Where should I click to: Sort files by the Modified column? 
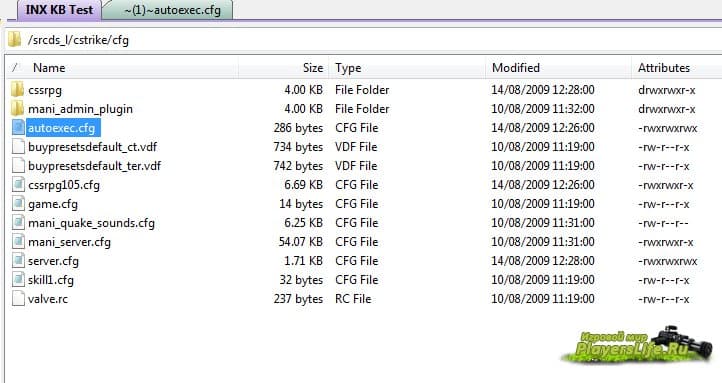pyautogui.click(x=515, y=68)
